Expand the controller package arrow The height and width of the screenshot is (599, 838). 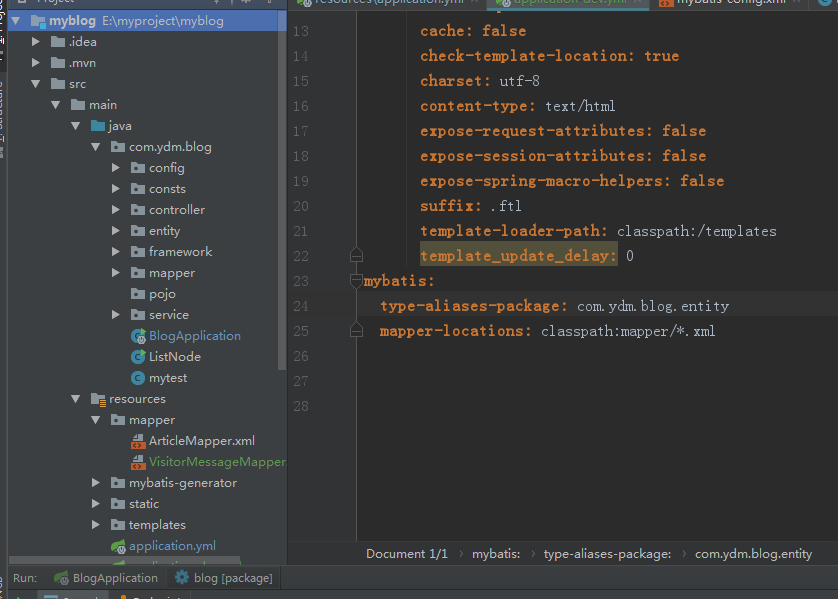[115, 209]
